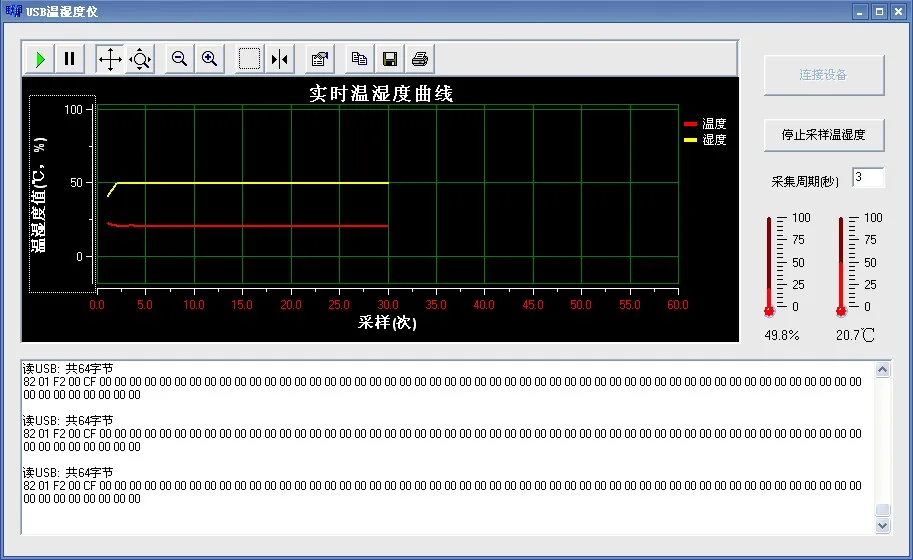Click the red 温度 legend swatch

click(x=690, y=124)
